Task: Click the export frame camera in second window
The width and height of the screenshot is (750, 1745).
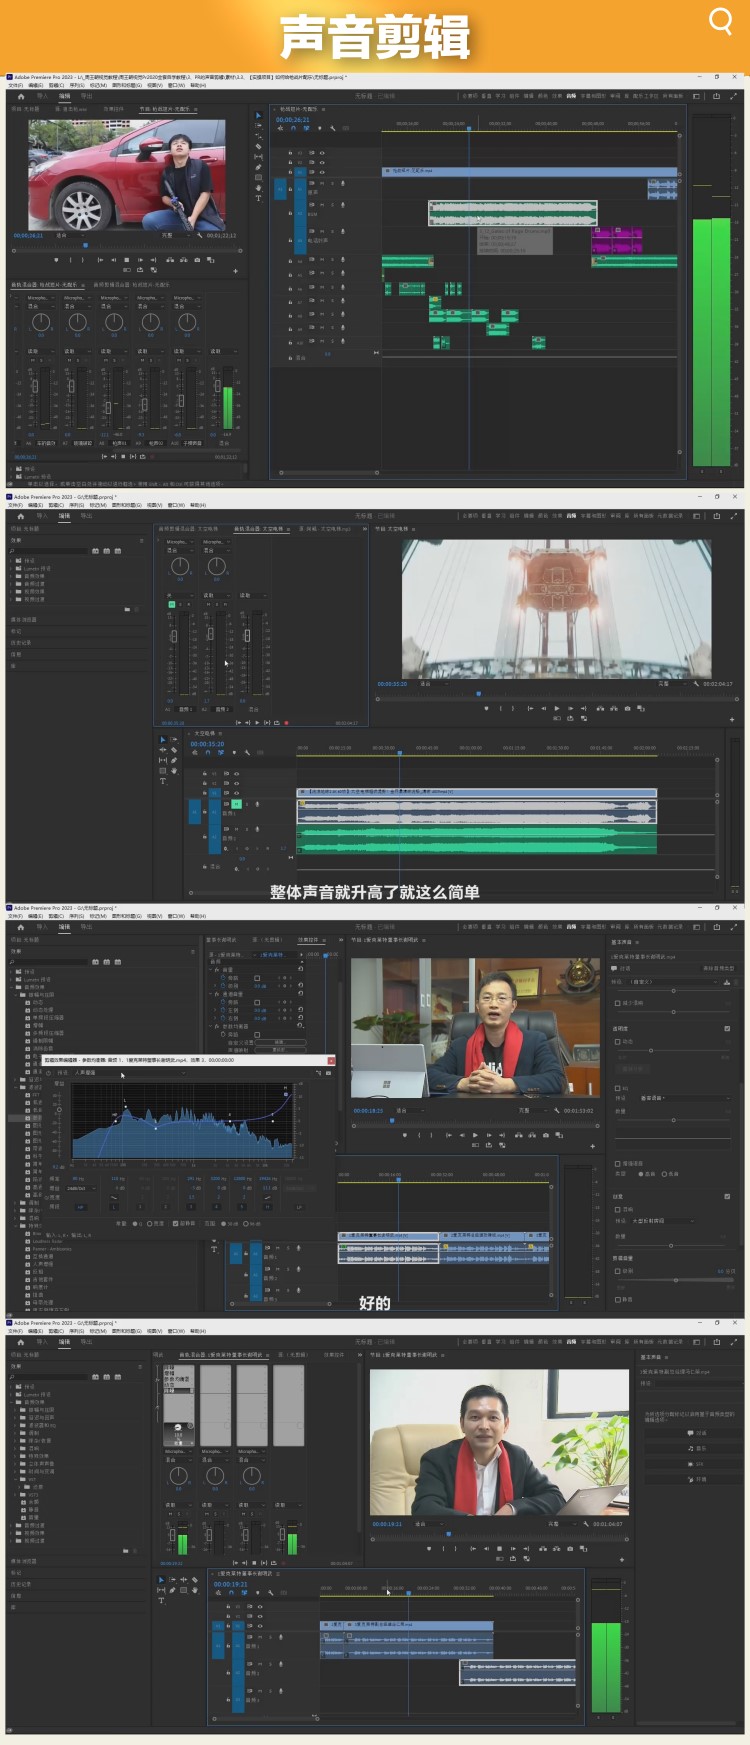Action: click(x=627, y=708)
